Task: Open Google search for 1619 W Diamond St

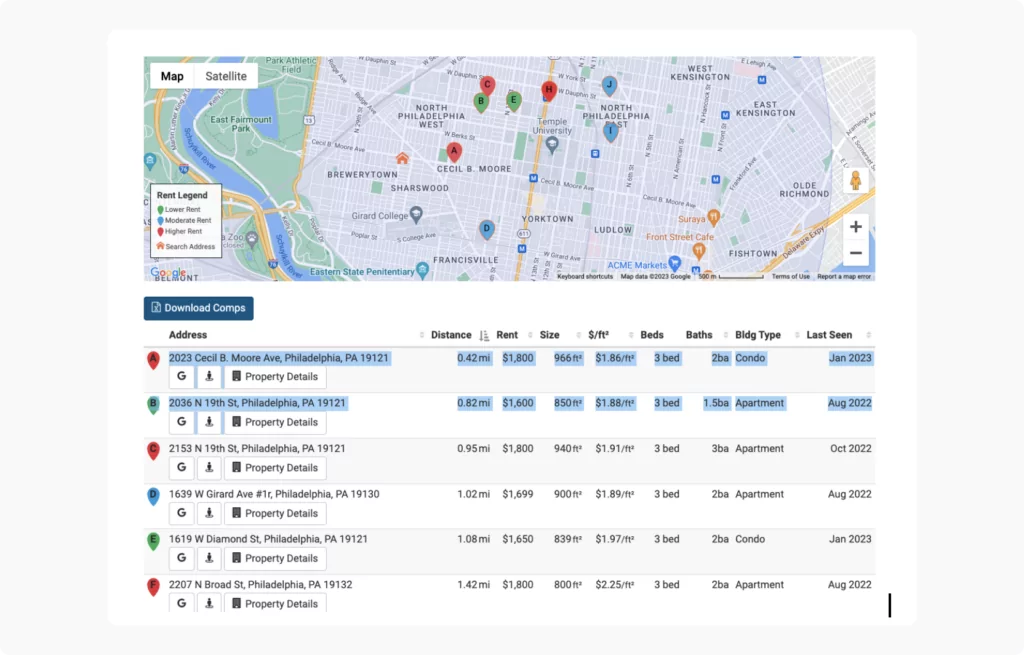Action: tap(182, 558)
